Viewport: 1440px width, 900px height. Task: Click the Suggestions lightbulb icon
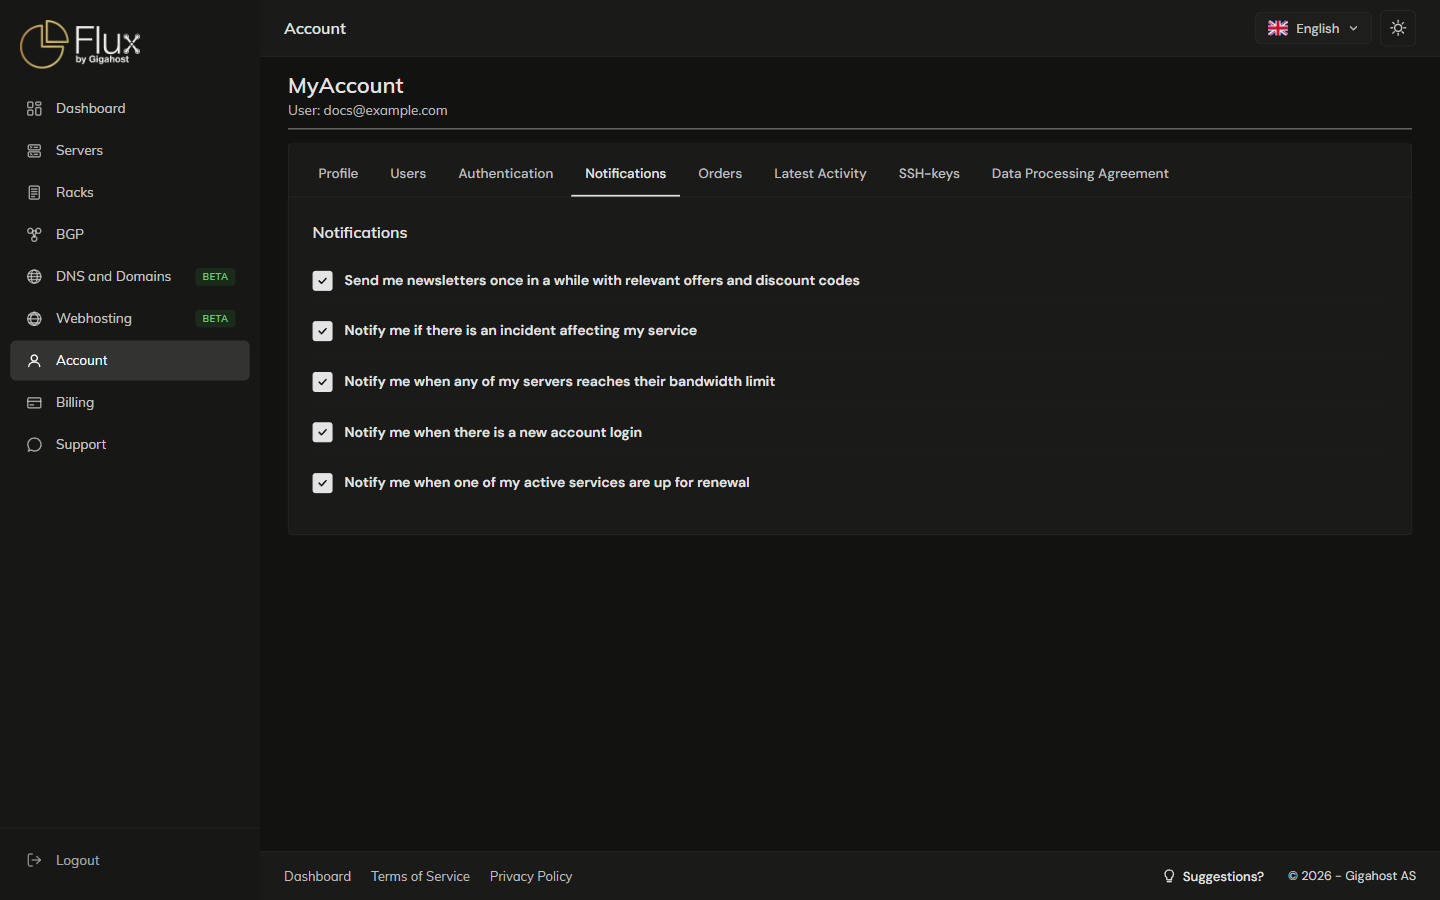click(x=1169, y=876)
